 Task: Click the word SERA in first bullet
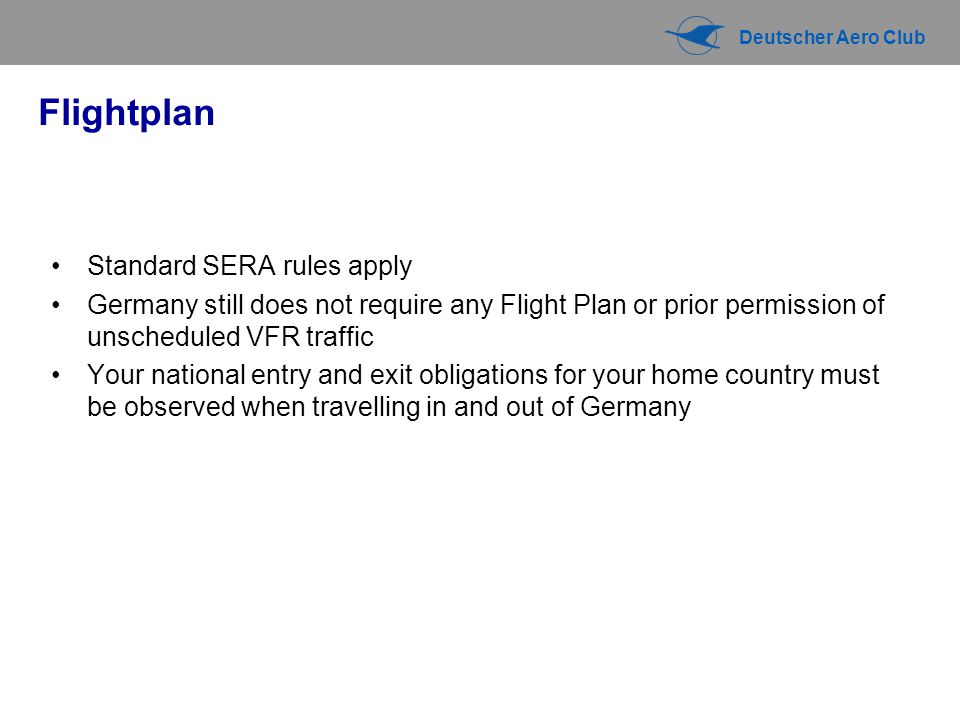coord(239,266)
